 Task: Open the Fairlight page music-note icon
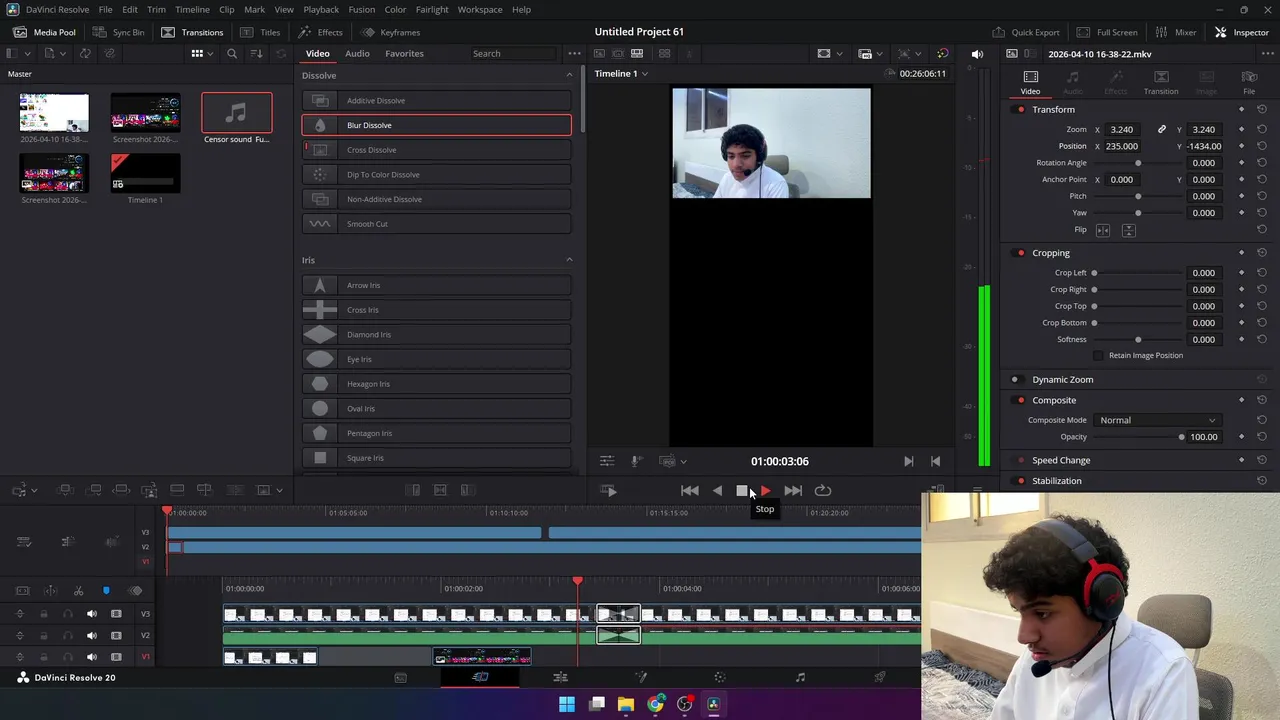(800, 678)
